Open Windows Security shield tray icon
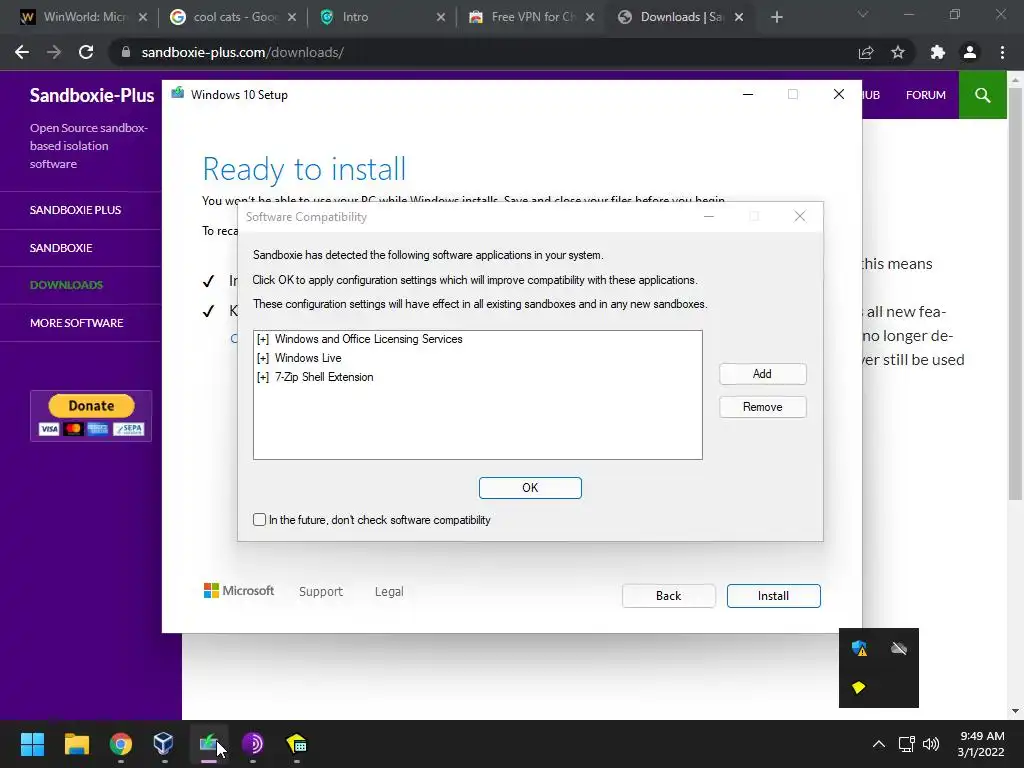The width and height of the screenshot is (1024, 768). [859, 648]
